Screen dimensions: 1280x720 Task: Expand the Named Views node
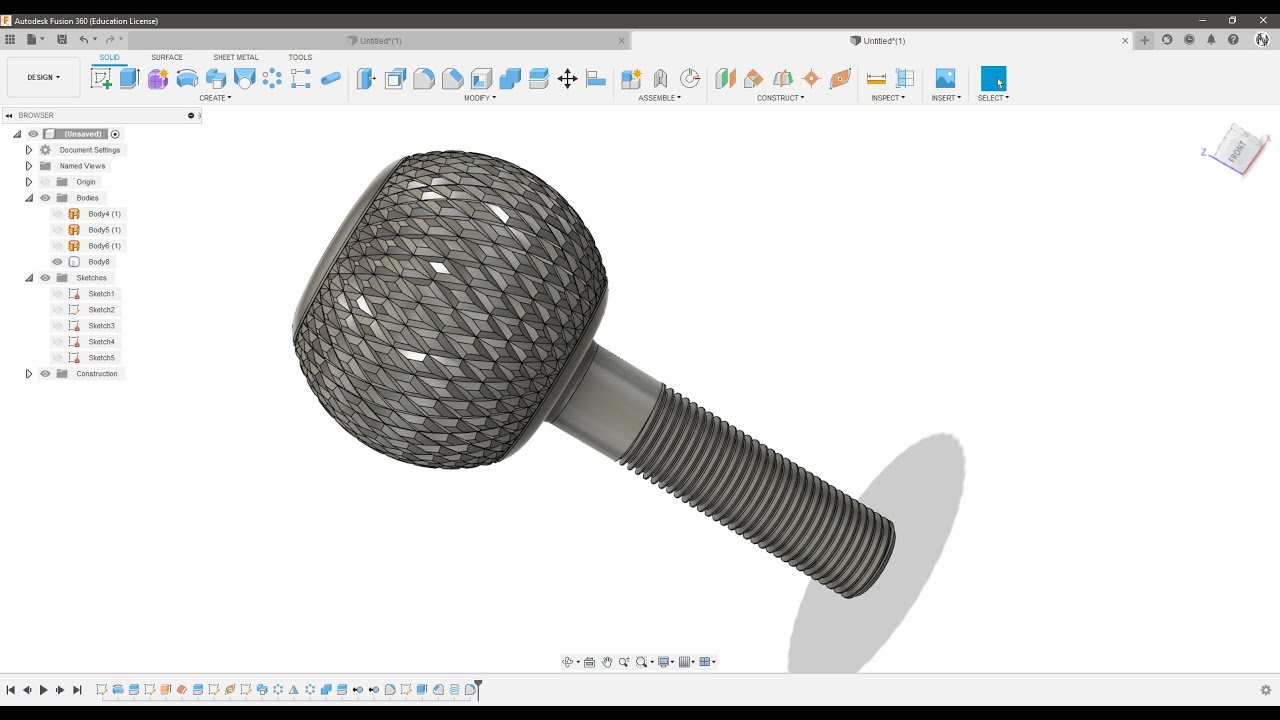(x=29, y=166)
